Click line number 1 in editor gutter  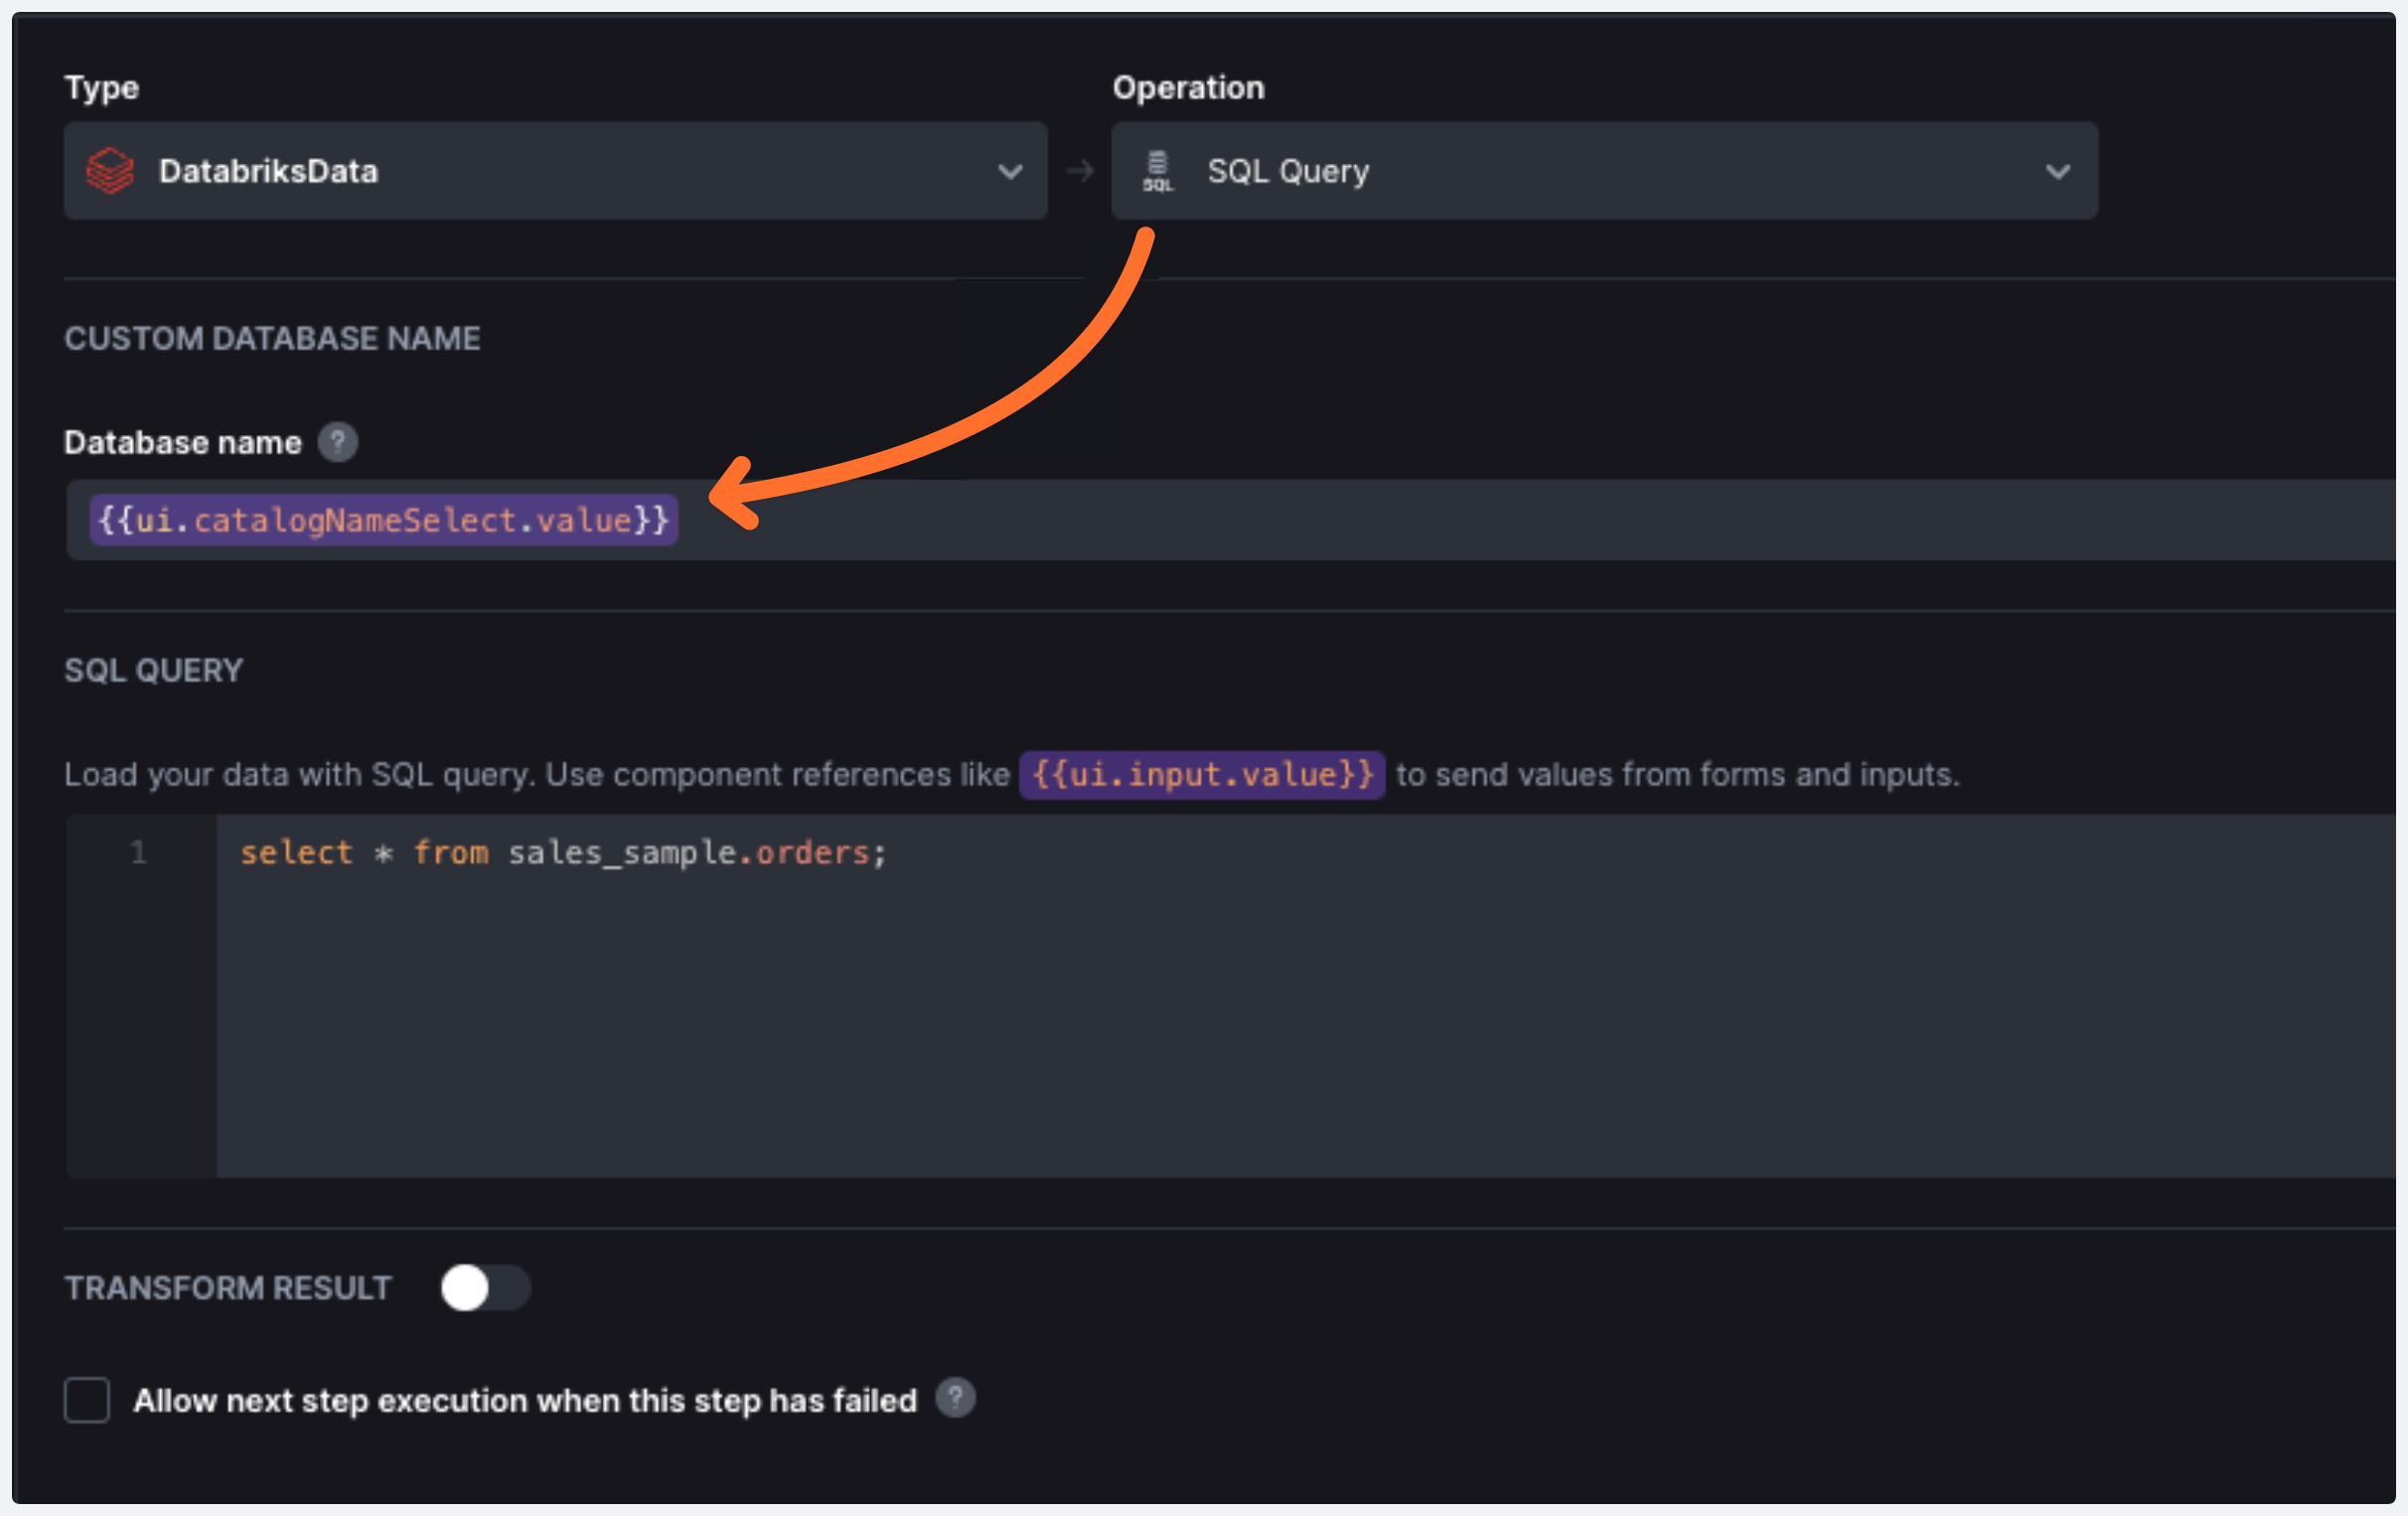[138, 853]
